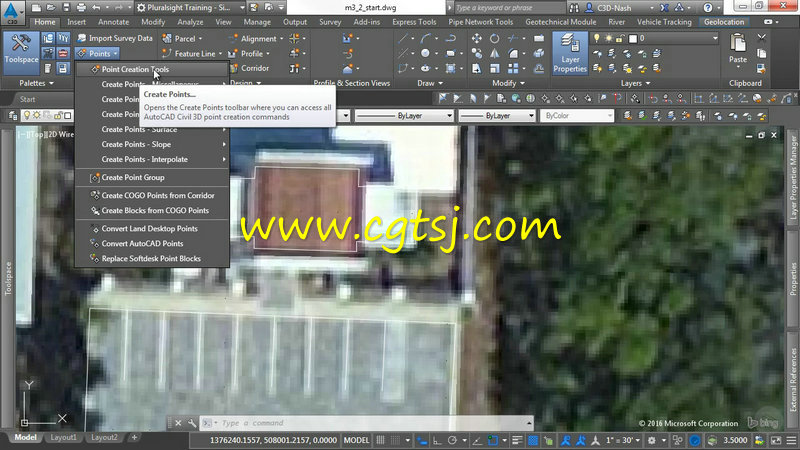This screenshot has width=800, height=450.
Task: Click the Create Point Group icon
Action: tap(94, 178)
